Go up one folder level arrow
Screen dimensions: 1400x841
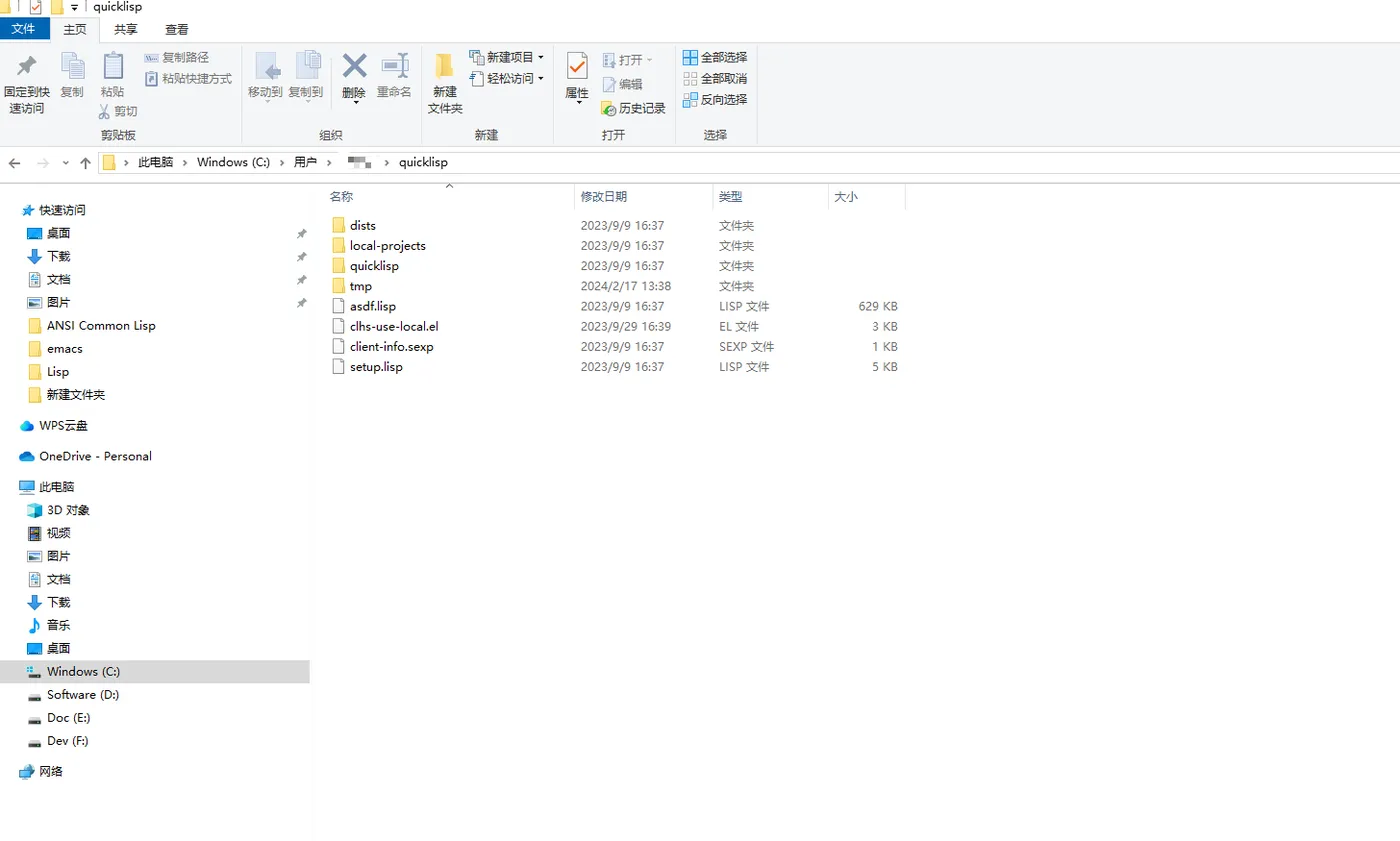point(85,163)
